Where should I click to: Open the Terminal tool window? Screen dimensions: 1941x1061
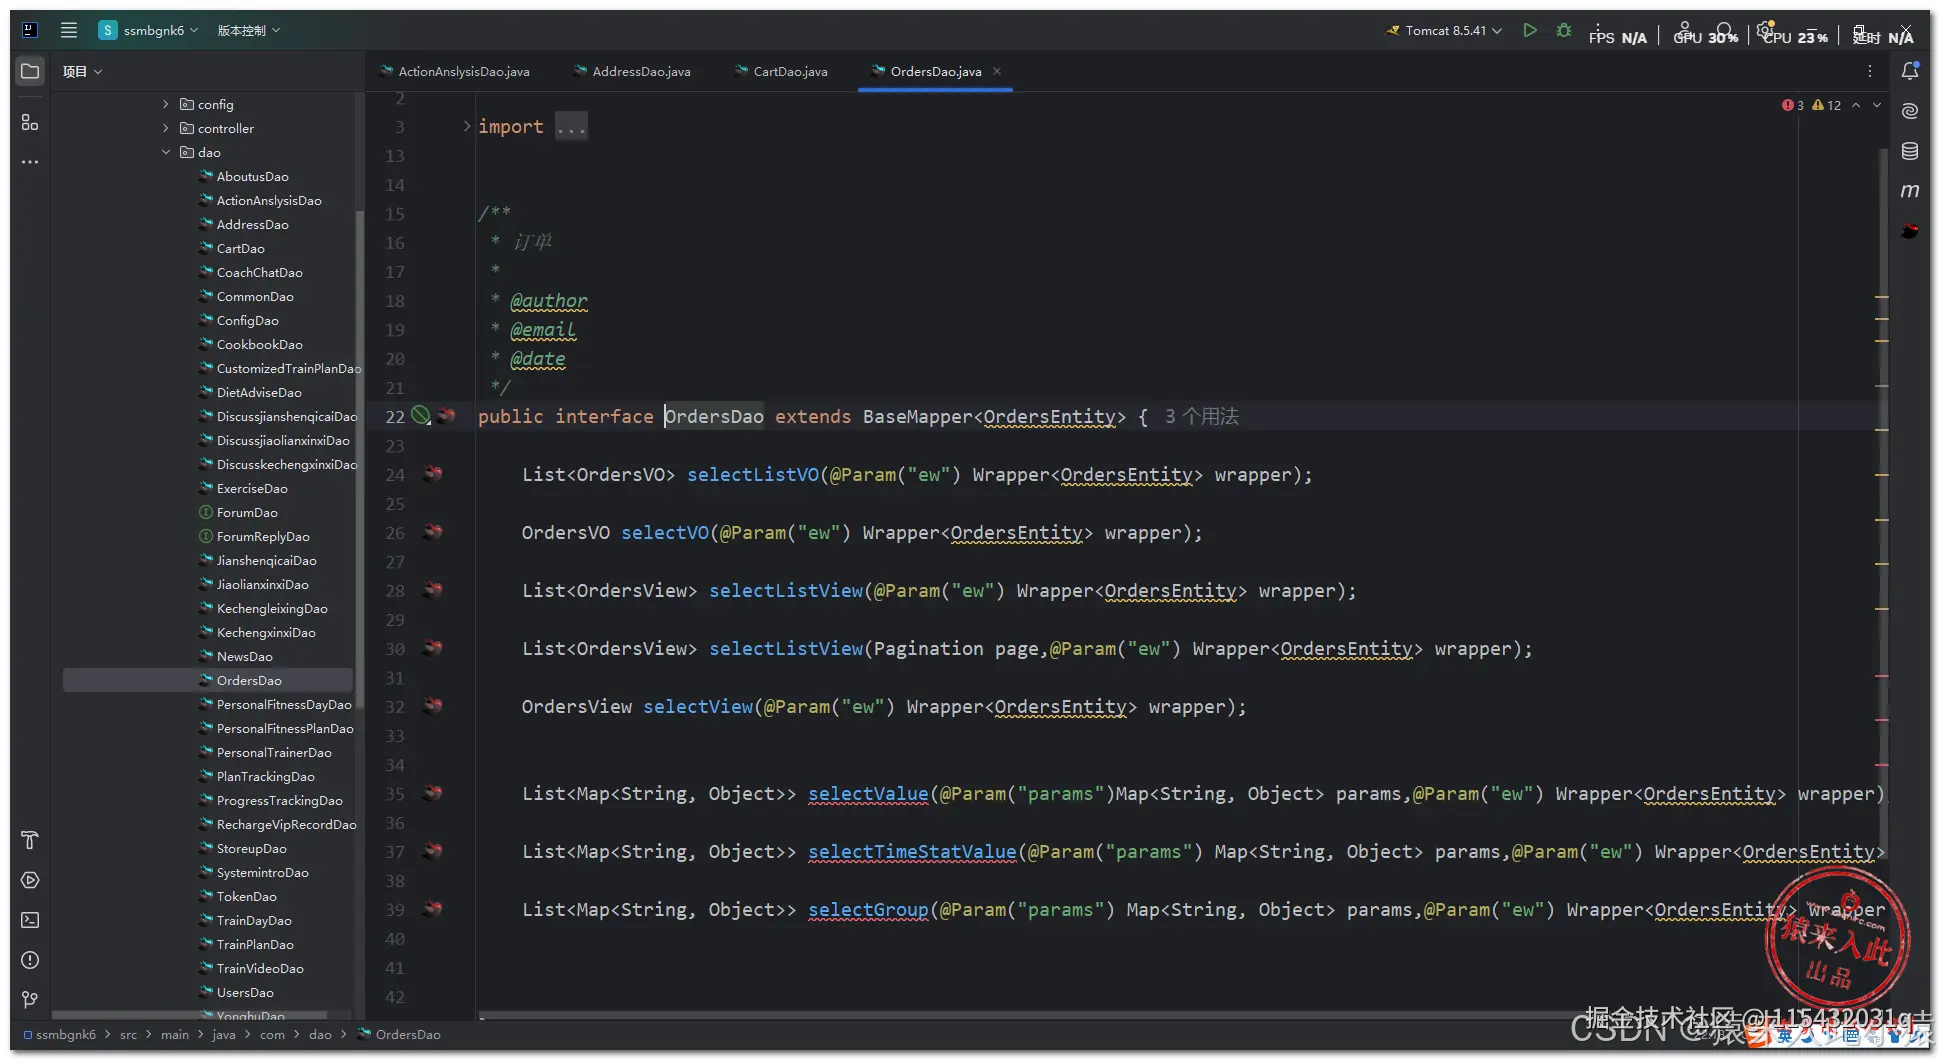[x=30, y=920]
